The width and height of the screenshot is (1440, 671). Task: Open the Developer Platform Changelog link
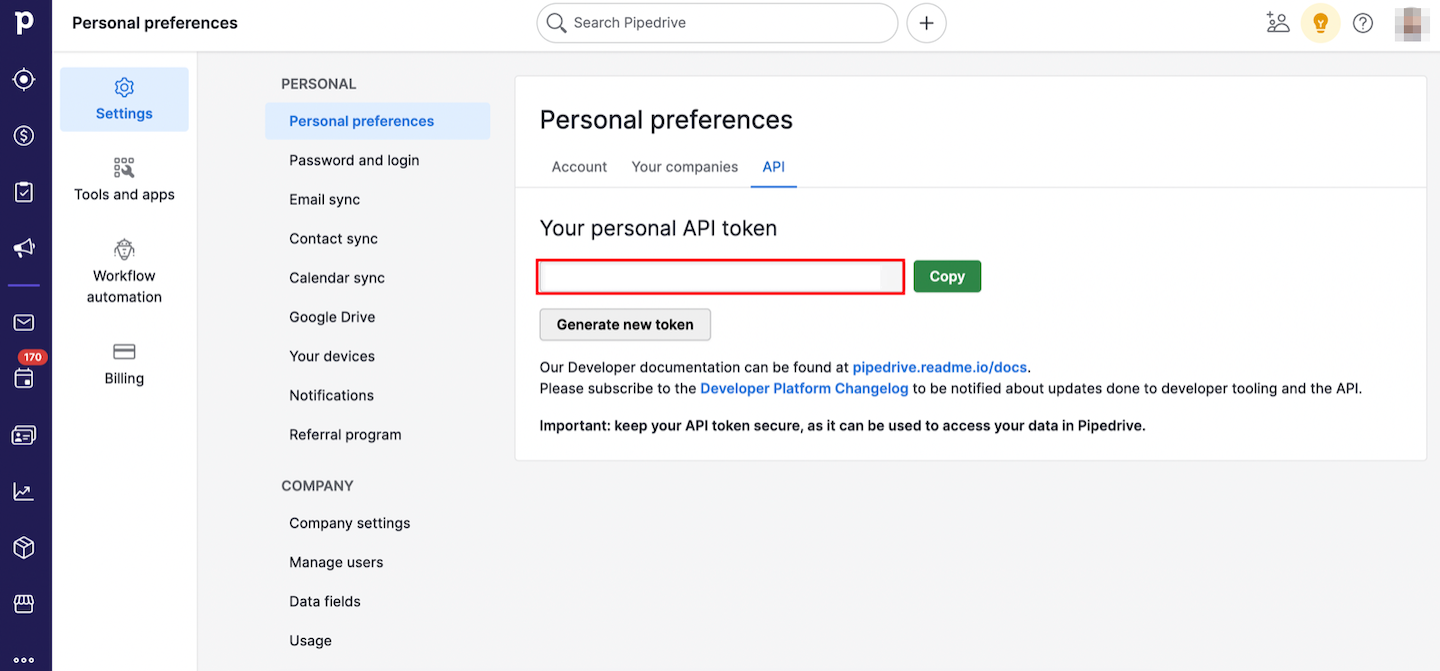804,388
